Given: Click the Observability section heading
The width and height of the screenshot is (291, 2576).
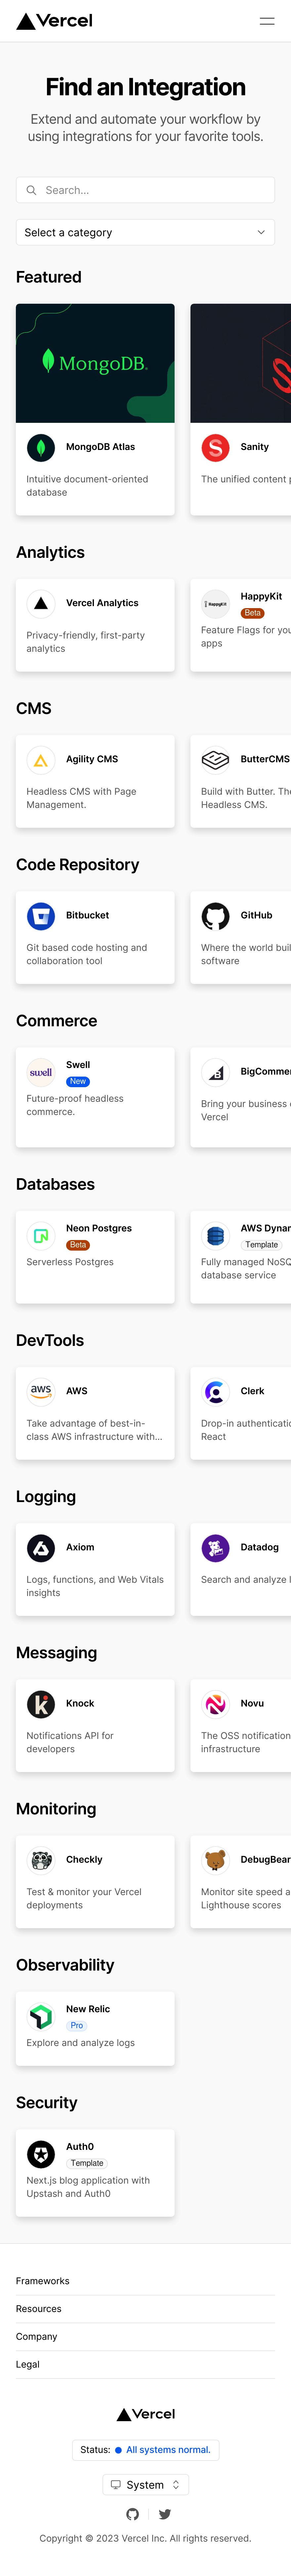Looking at the screenshot, I should [x=65, y=1965].
